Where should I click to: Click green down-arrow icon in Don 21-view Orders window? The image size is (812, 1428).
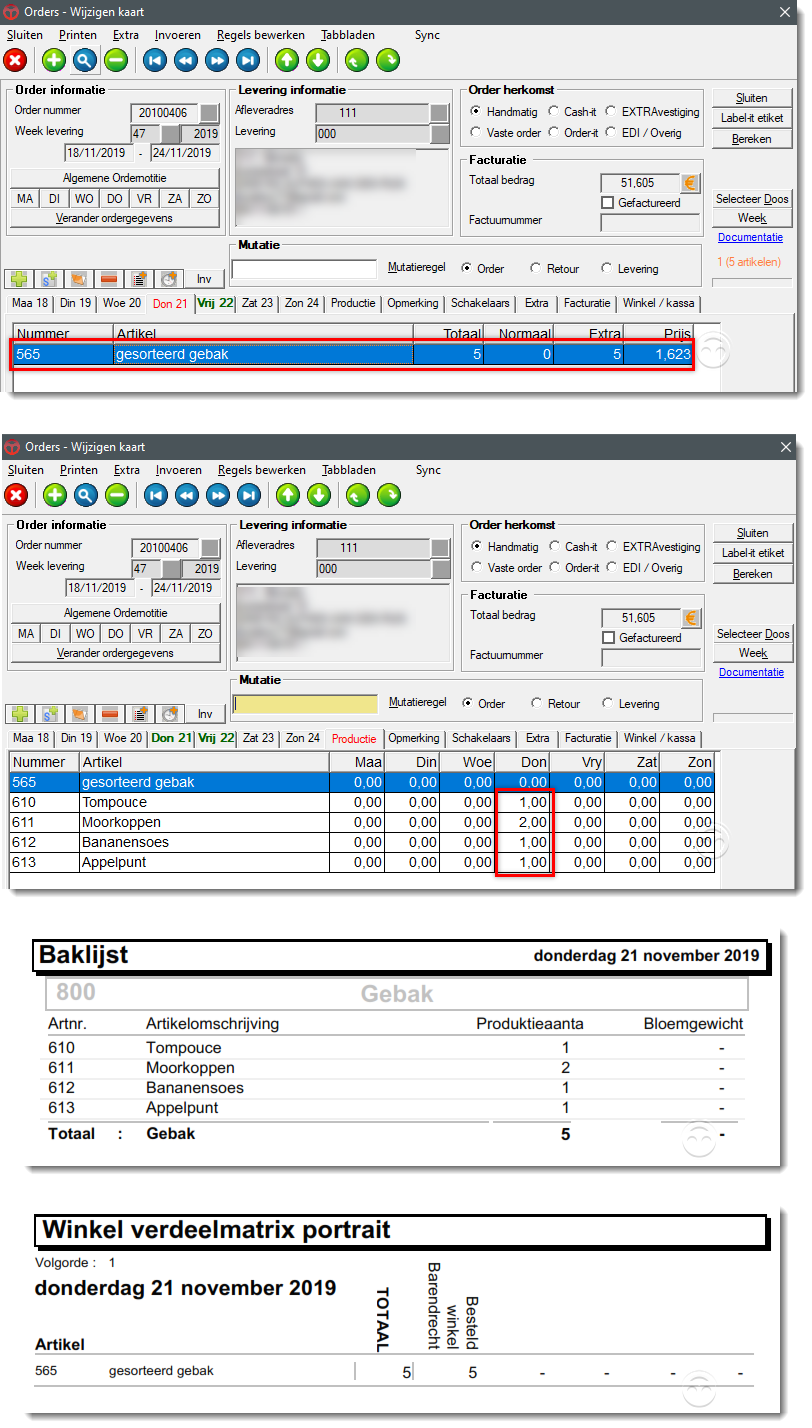coord(318,60)
